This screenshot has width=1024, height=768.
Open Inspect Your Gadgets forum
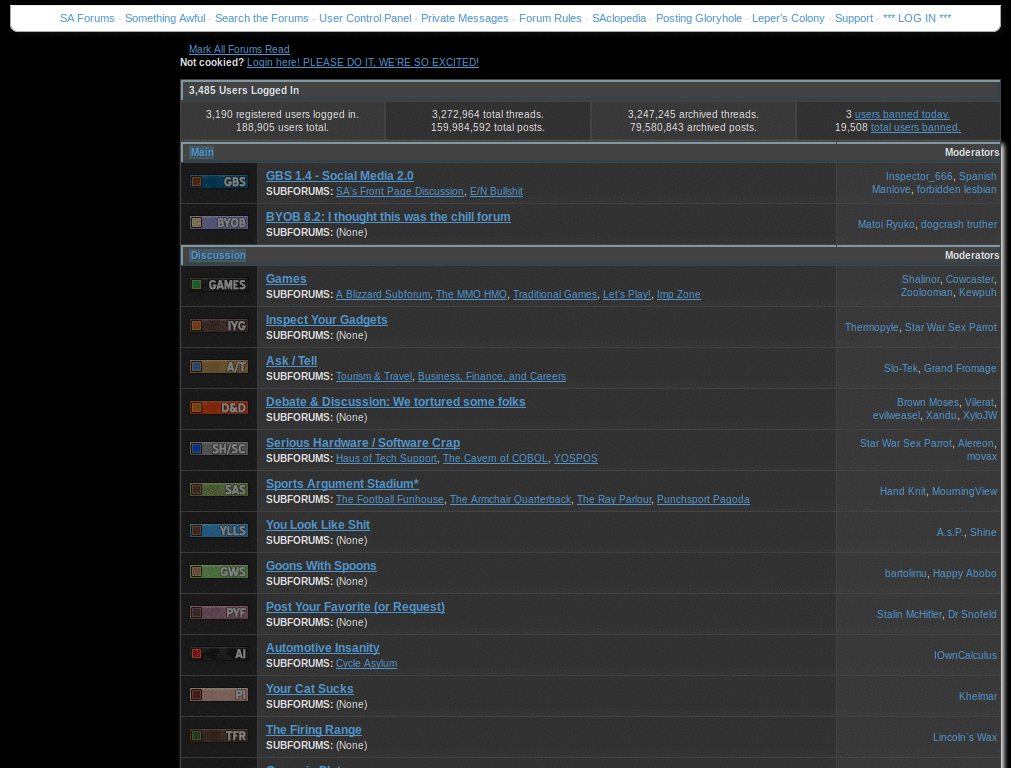click(x=327, y=320)
